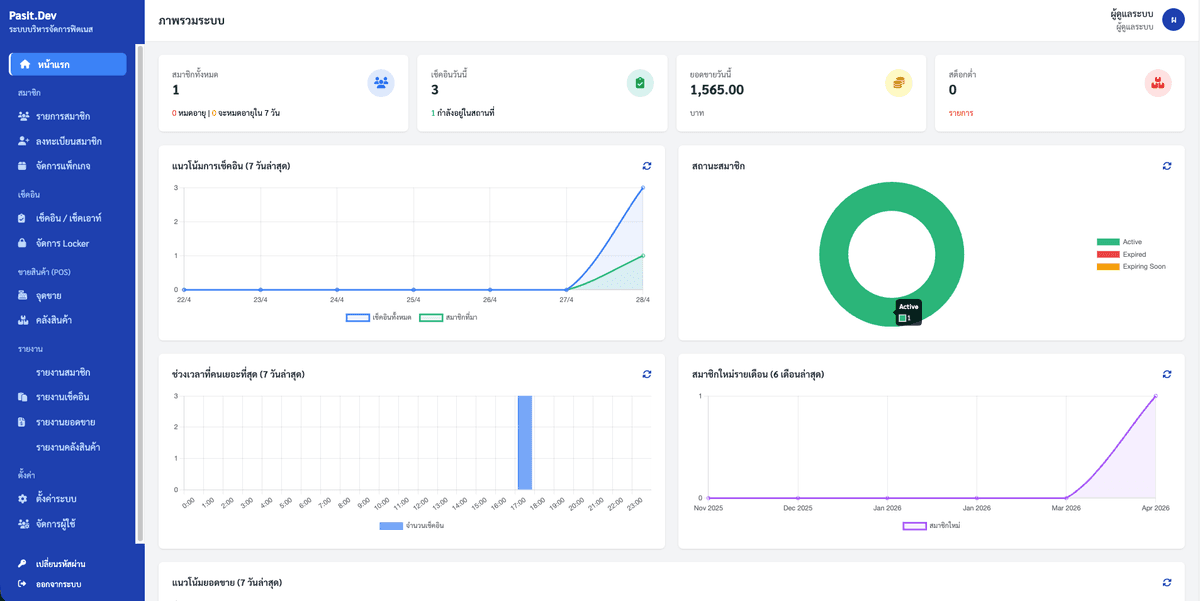The height and width of the screenshot is (601, 1200).
Task: Click the coins icon on ยอดขายวันนี้ card
Action: [899, 83]
